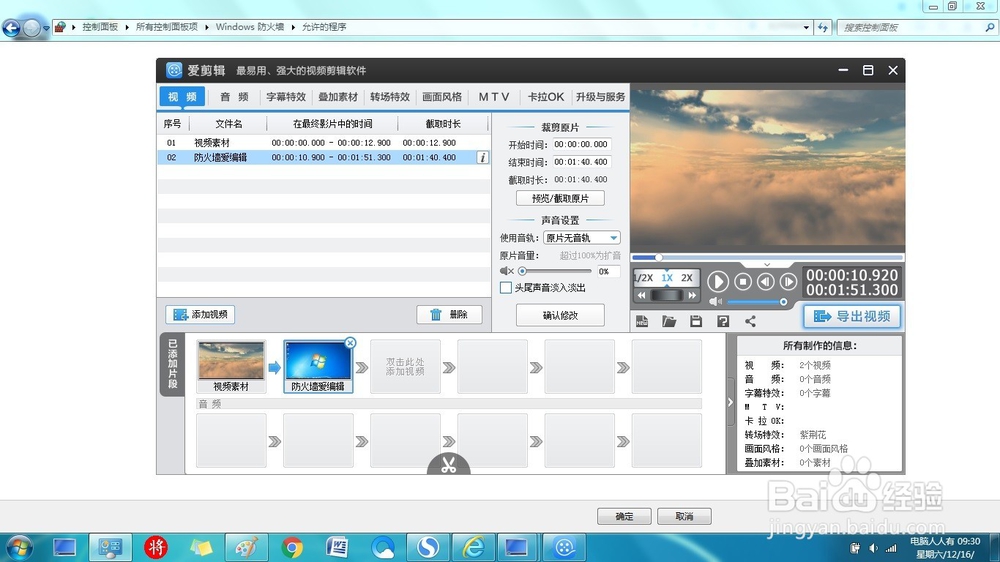
Task: Click the 预览/截取原片 button
Action: point(560,198)
